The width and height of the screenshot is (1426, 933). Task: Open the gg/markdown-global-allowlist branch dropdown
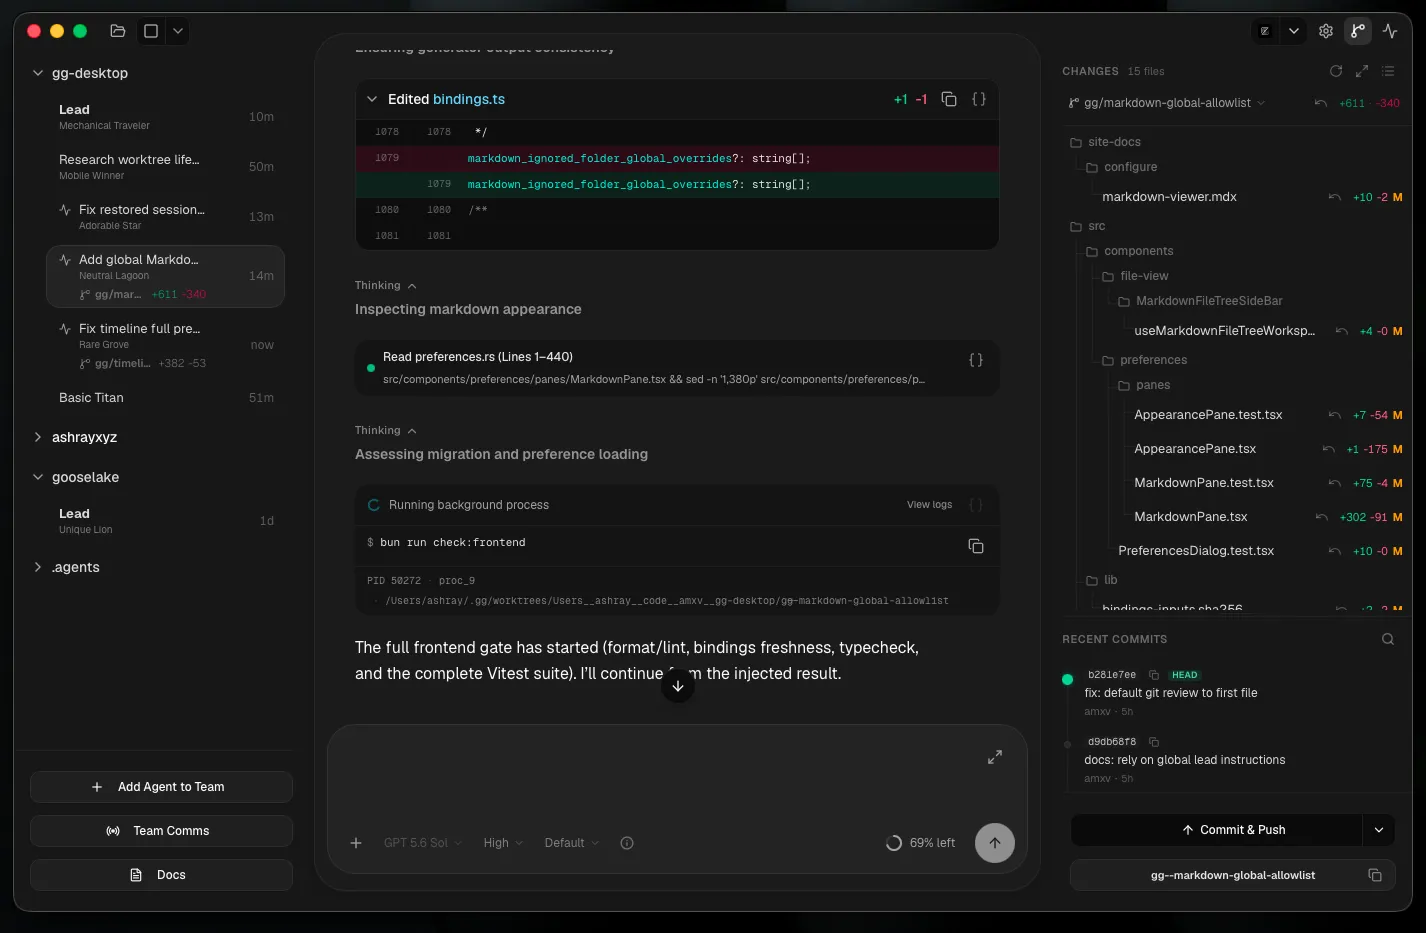[x=1167, y=103]
